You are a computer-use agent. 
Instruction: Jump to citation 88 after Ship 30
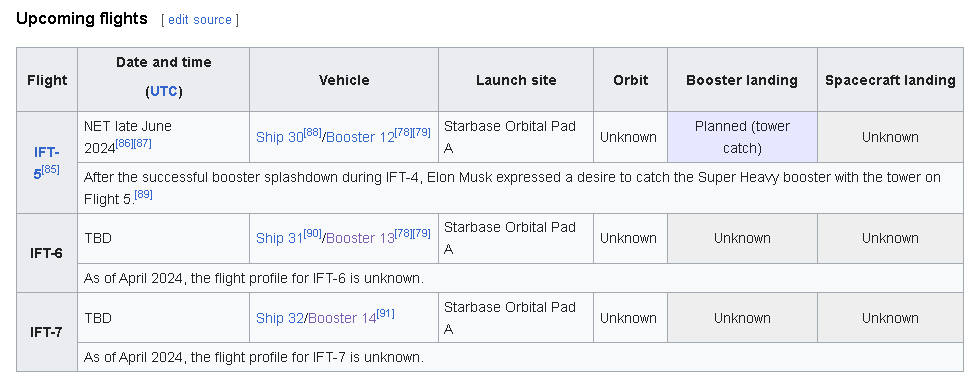313,132
